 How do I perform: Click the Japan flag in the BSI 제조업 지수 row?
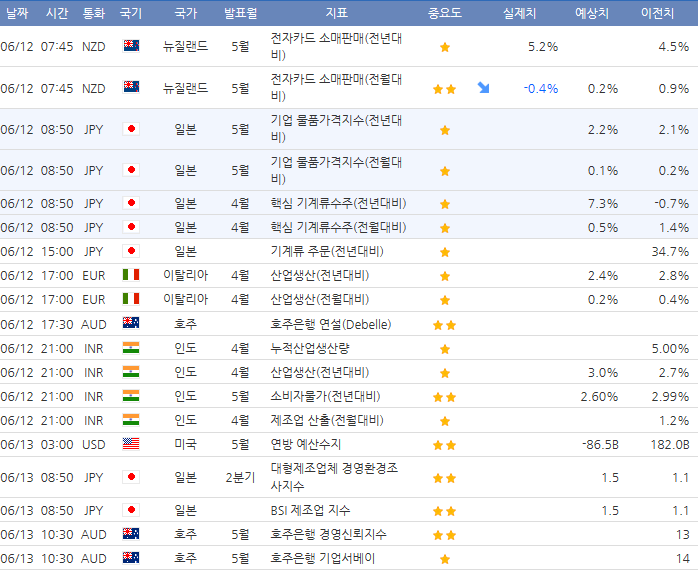pos(131,510)
